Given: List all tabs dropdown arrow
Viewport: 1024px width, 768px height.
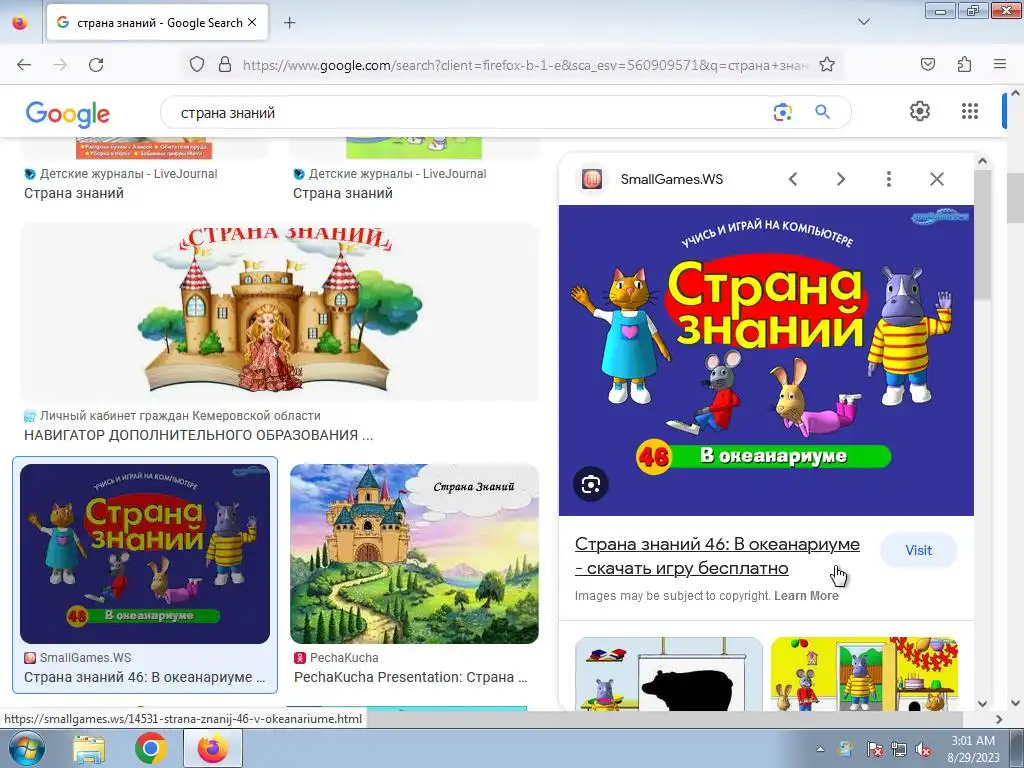Looking at the screenshot, I should (863, 22).
